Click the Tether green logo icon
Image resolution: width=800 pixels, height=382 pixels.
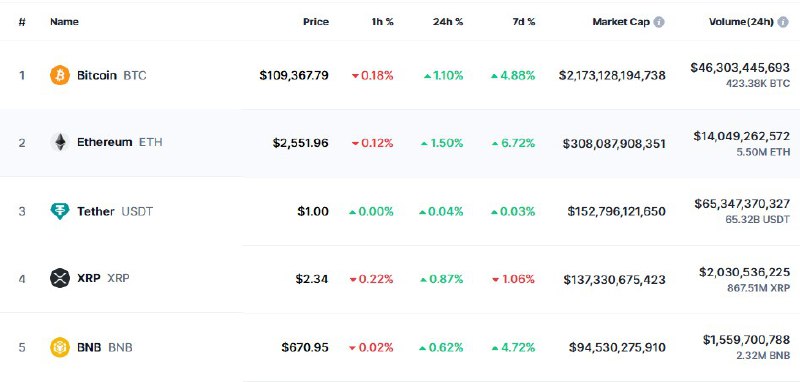[60, 211]
